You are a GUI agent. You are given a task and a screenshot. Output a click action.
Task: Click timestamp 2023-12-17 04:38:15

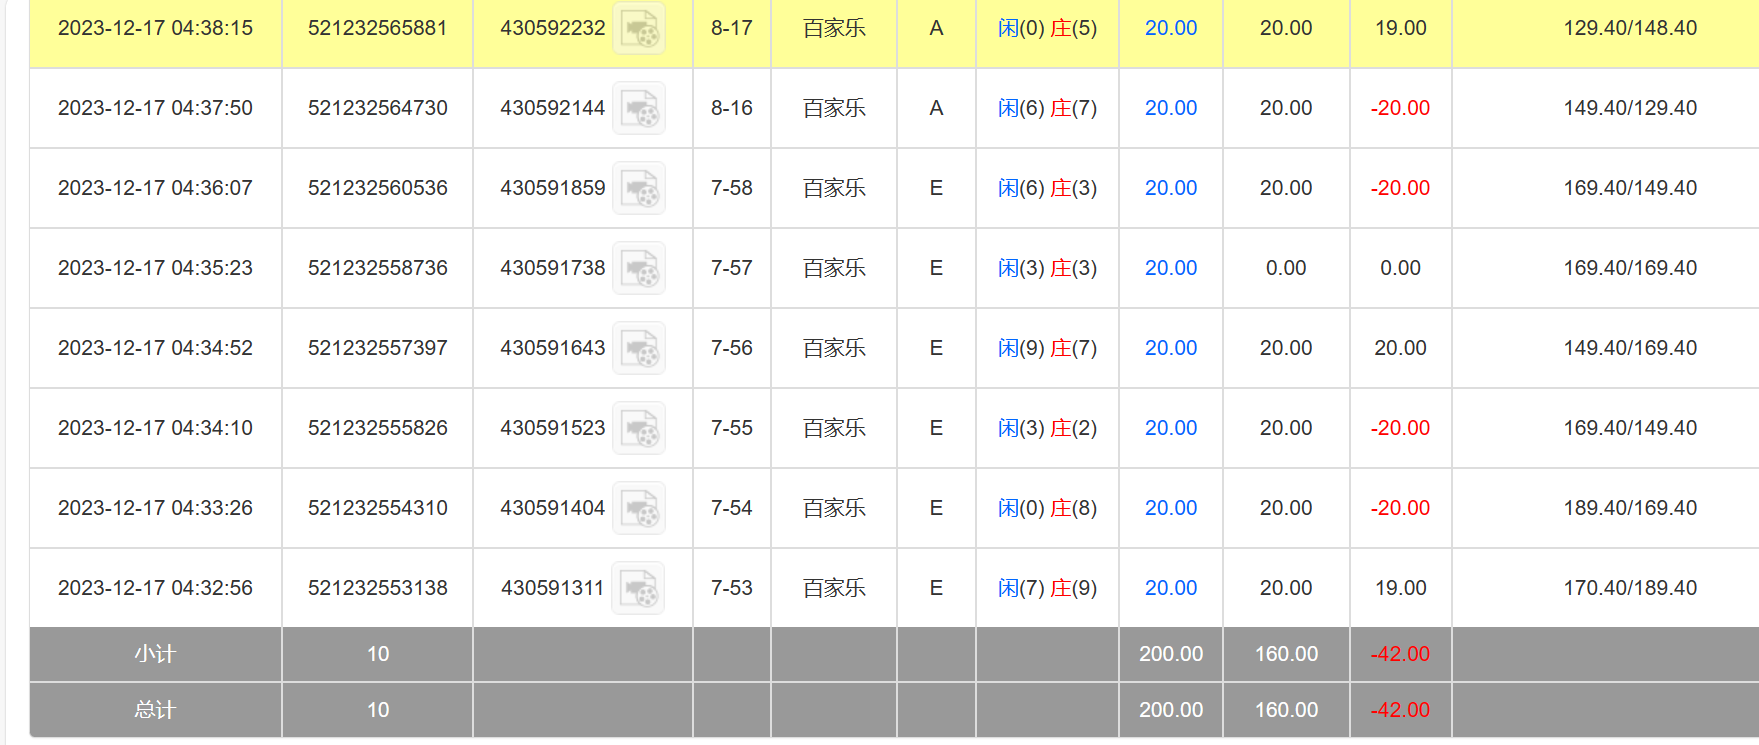pos(155,28)
